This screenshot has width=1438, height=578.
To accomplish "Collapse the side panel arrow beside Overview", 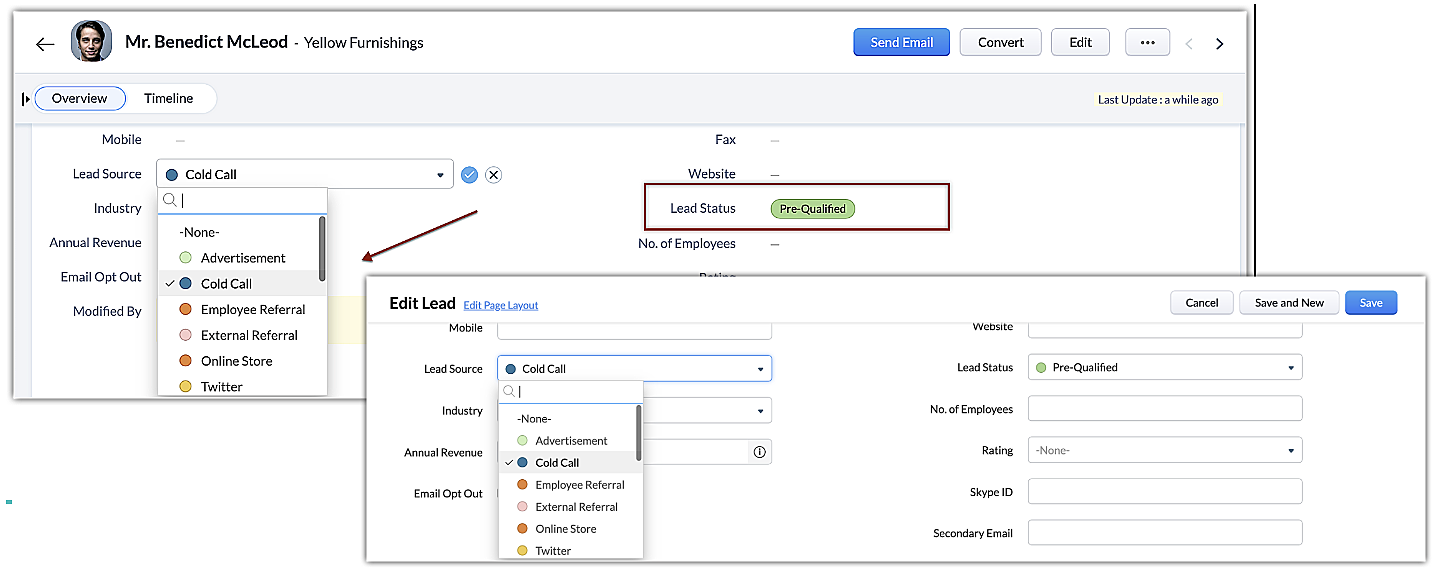I will (x=26, y=99).
